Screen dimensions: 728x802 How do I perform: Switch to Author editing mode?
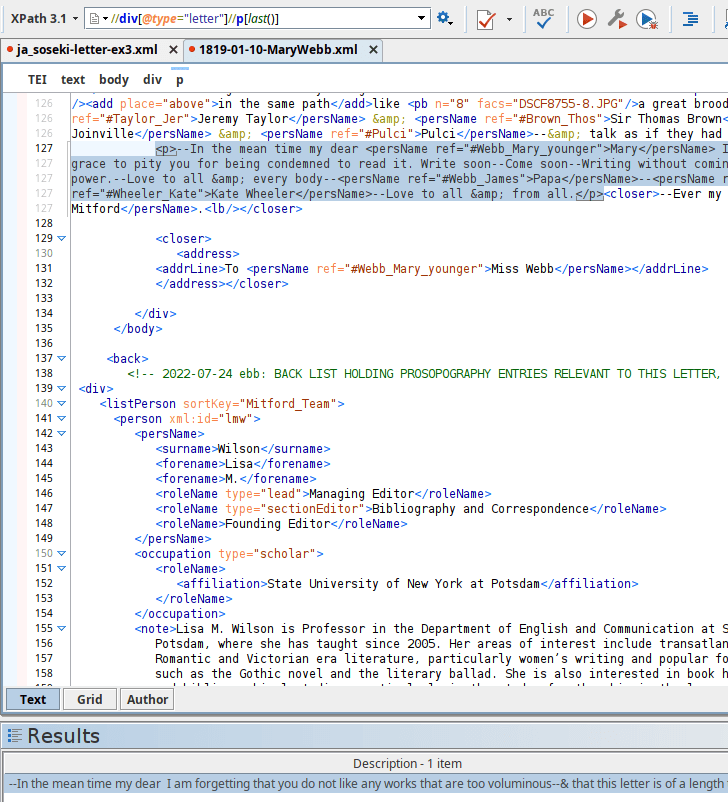147,699
